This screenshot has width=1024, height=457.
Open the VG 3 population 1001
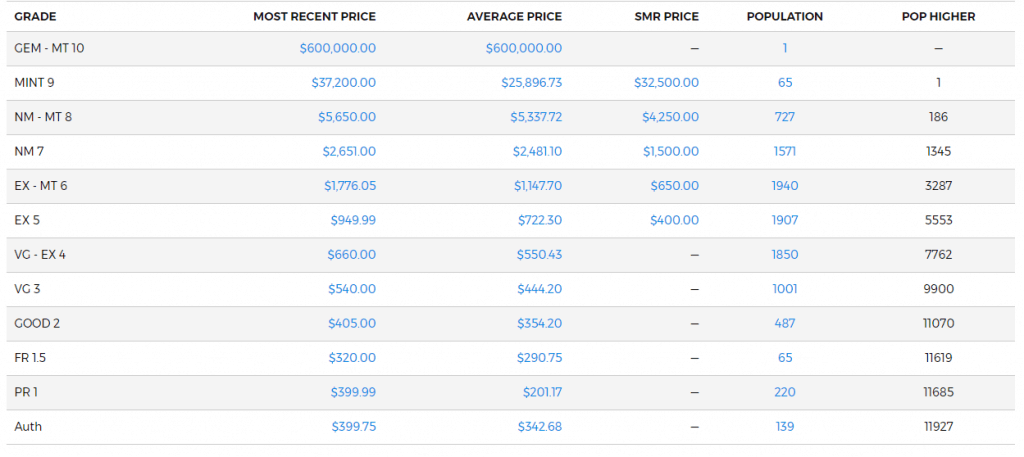[x=784, y=289]
